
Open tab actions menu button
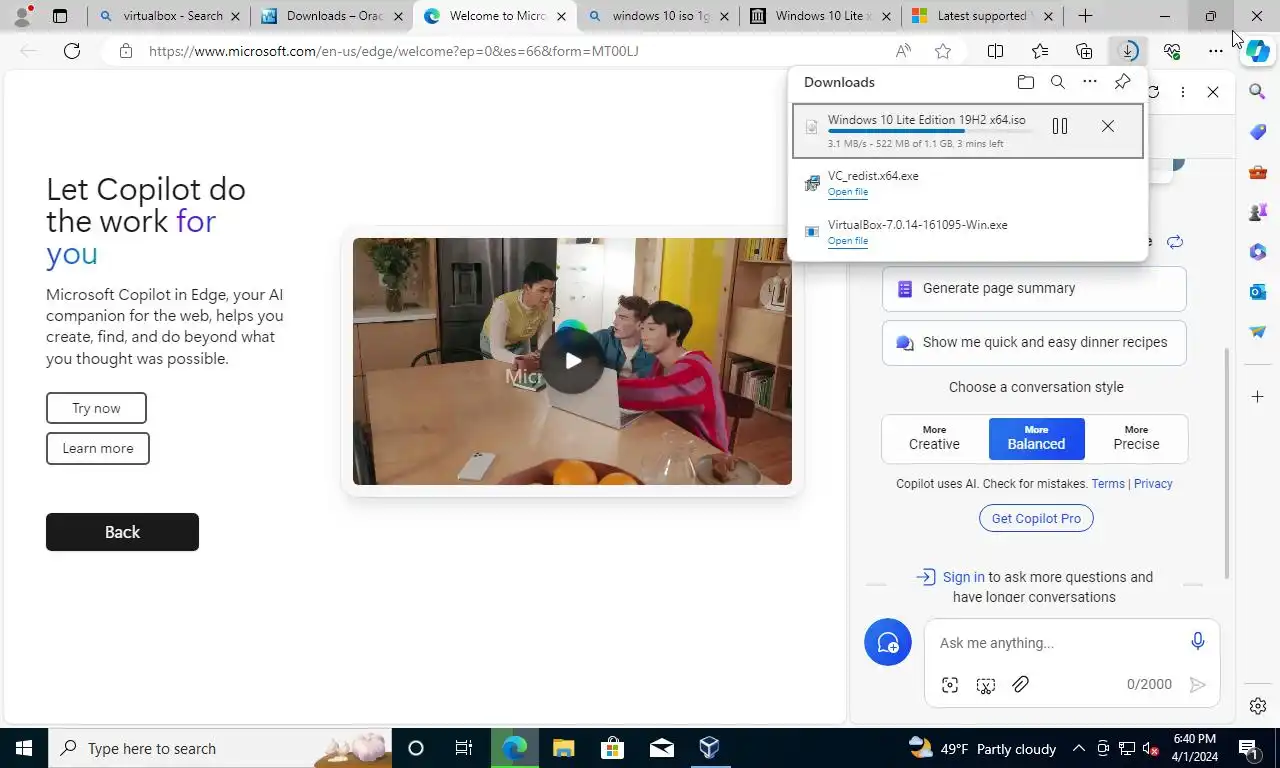pos(60,16)
